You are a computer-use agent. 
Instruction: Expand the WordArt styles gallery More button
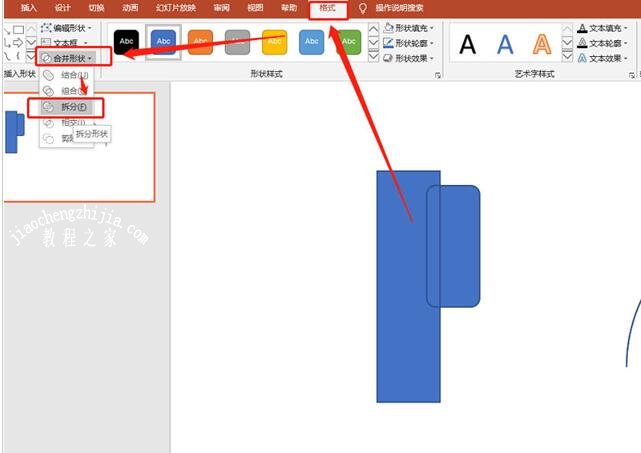pos(567,56)
